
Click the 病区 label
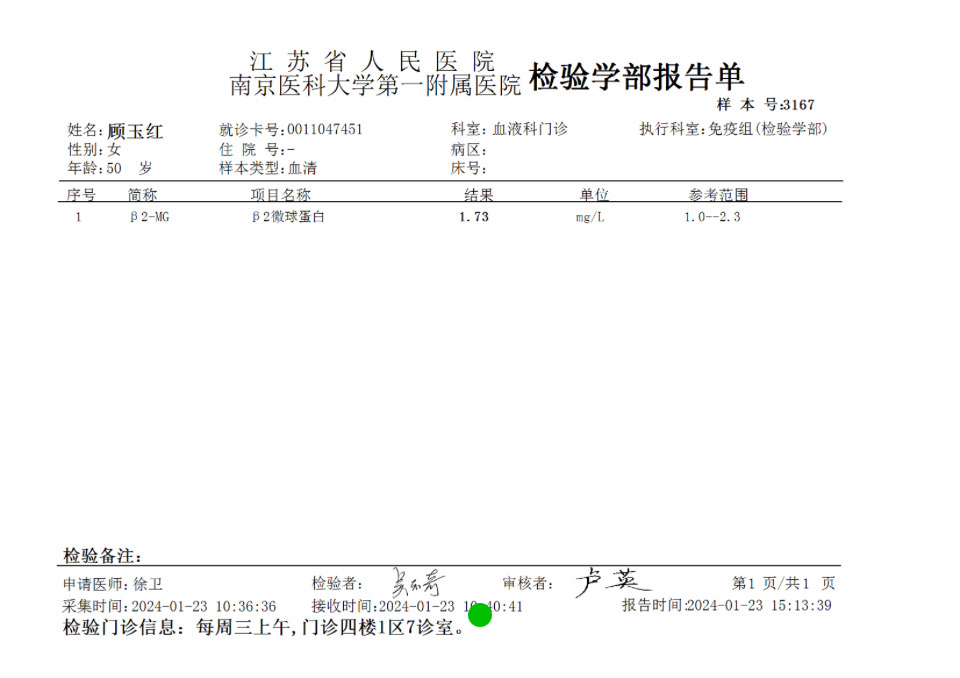click(x=468, y=149)
